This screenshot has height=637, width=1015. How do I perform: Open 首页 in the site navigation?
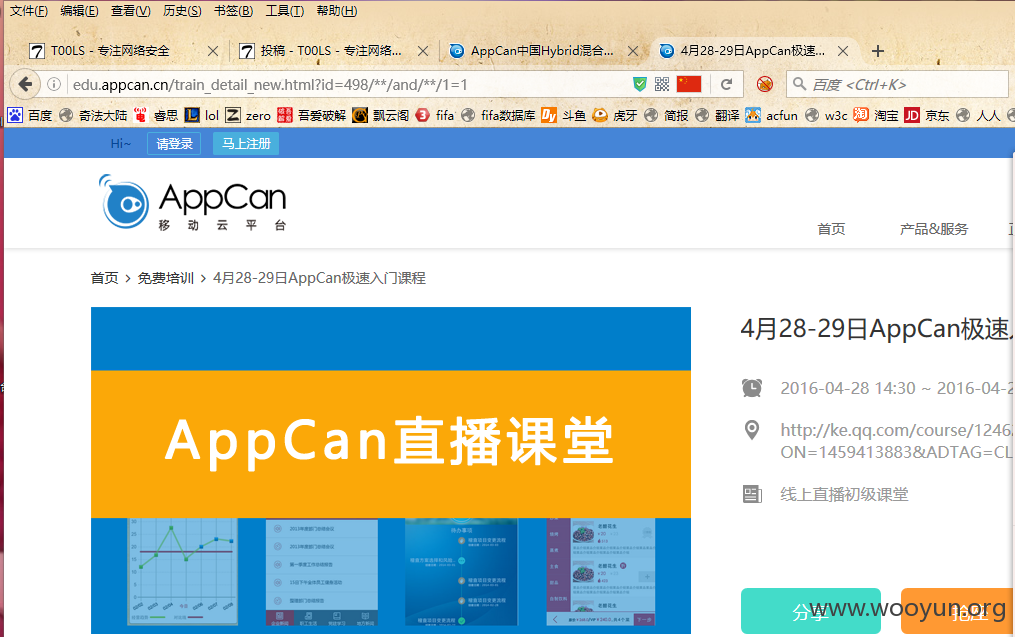[x=831, y=229]
